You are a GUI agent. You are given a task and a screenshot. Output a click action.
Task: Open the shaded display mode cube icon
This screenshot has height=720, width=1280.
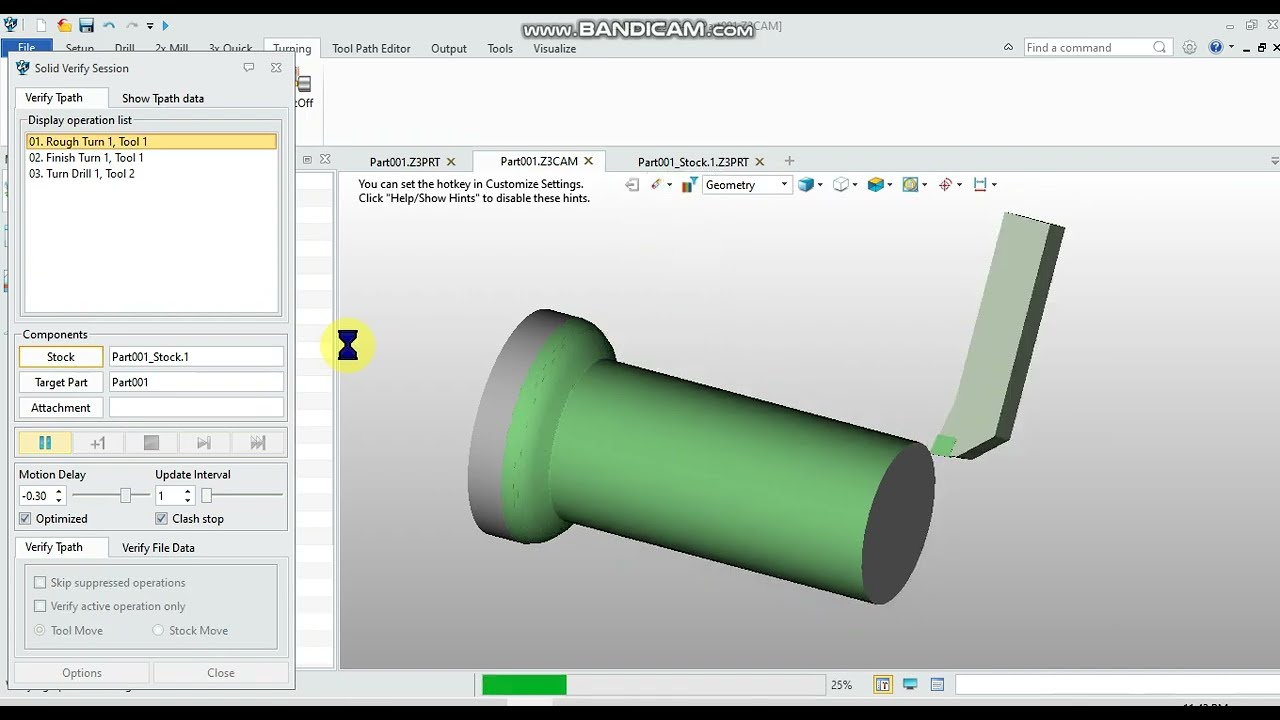click(805, 185)
